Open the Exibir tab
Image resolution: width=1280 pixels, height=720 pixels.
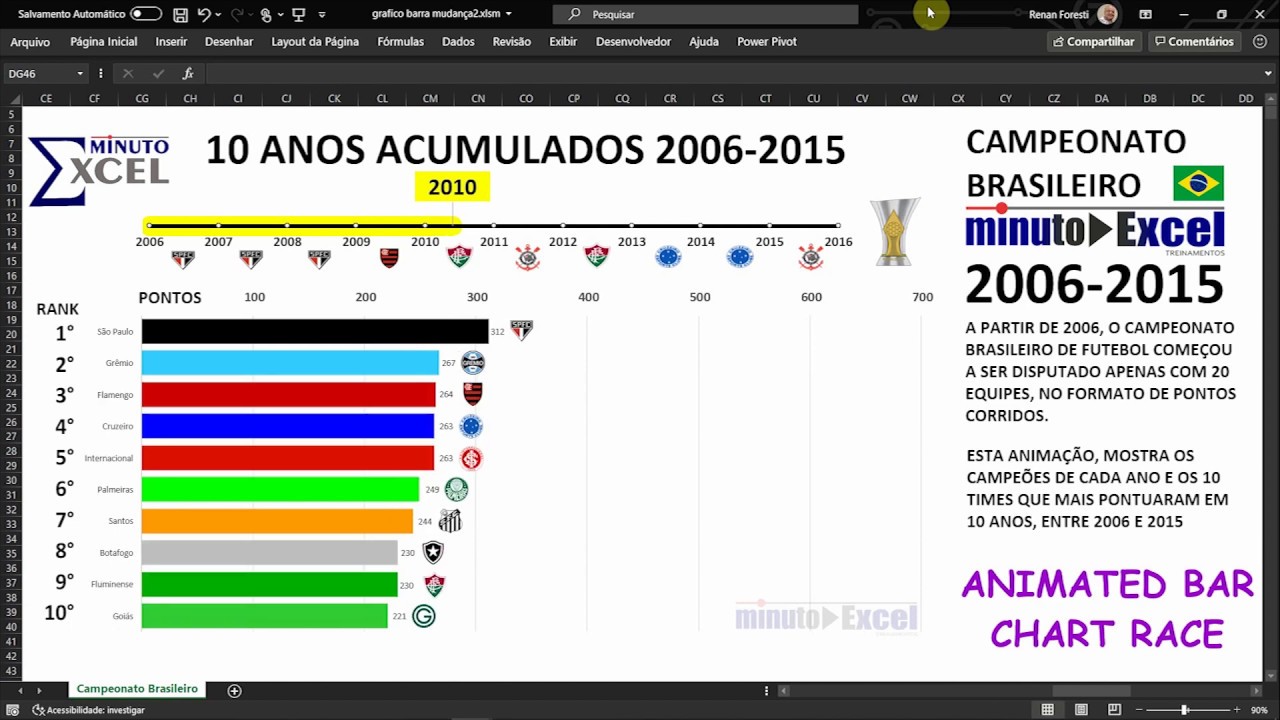[563, 42]
